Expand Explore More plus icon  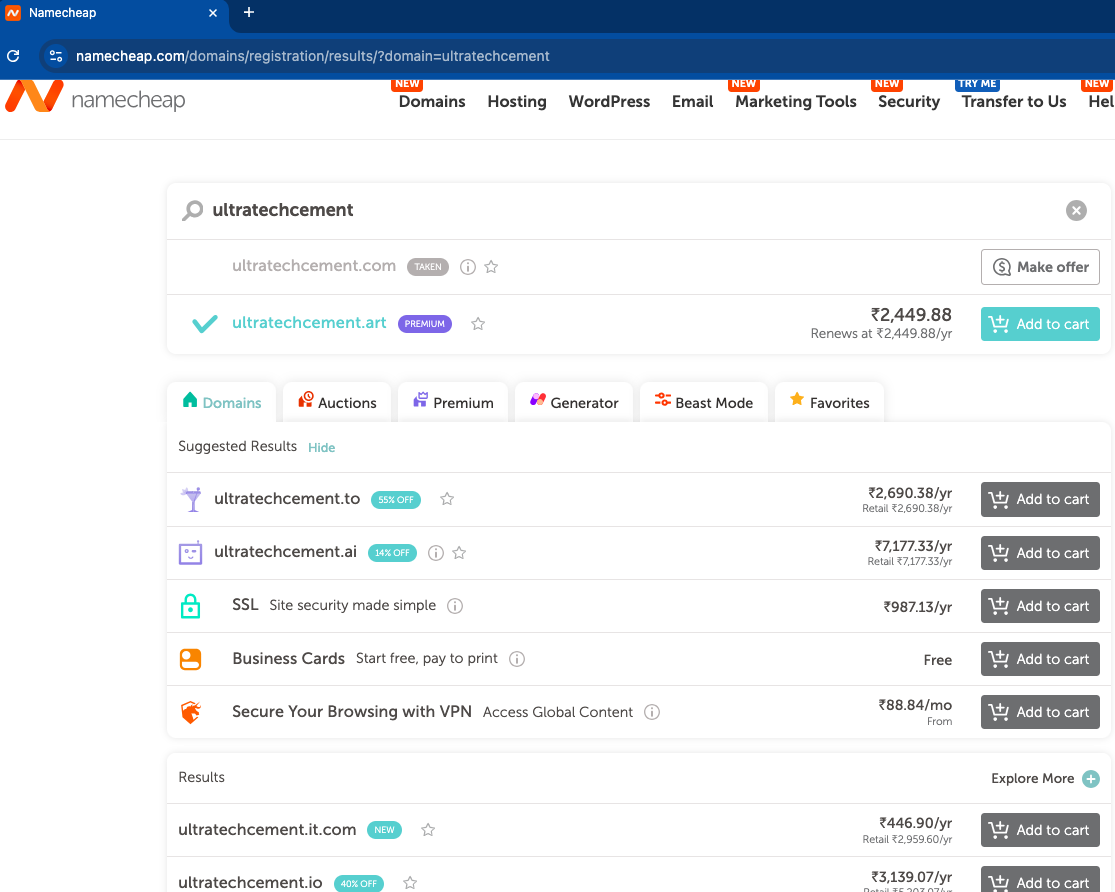(x=1090, y=779)
